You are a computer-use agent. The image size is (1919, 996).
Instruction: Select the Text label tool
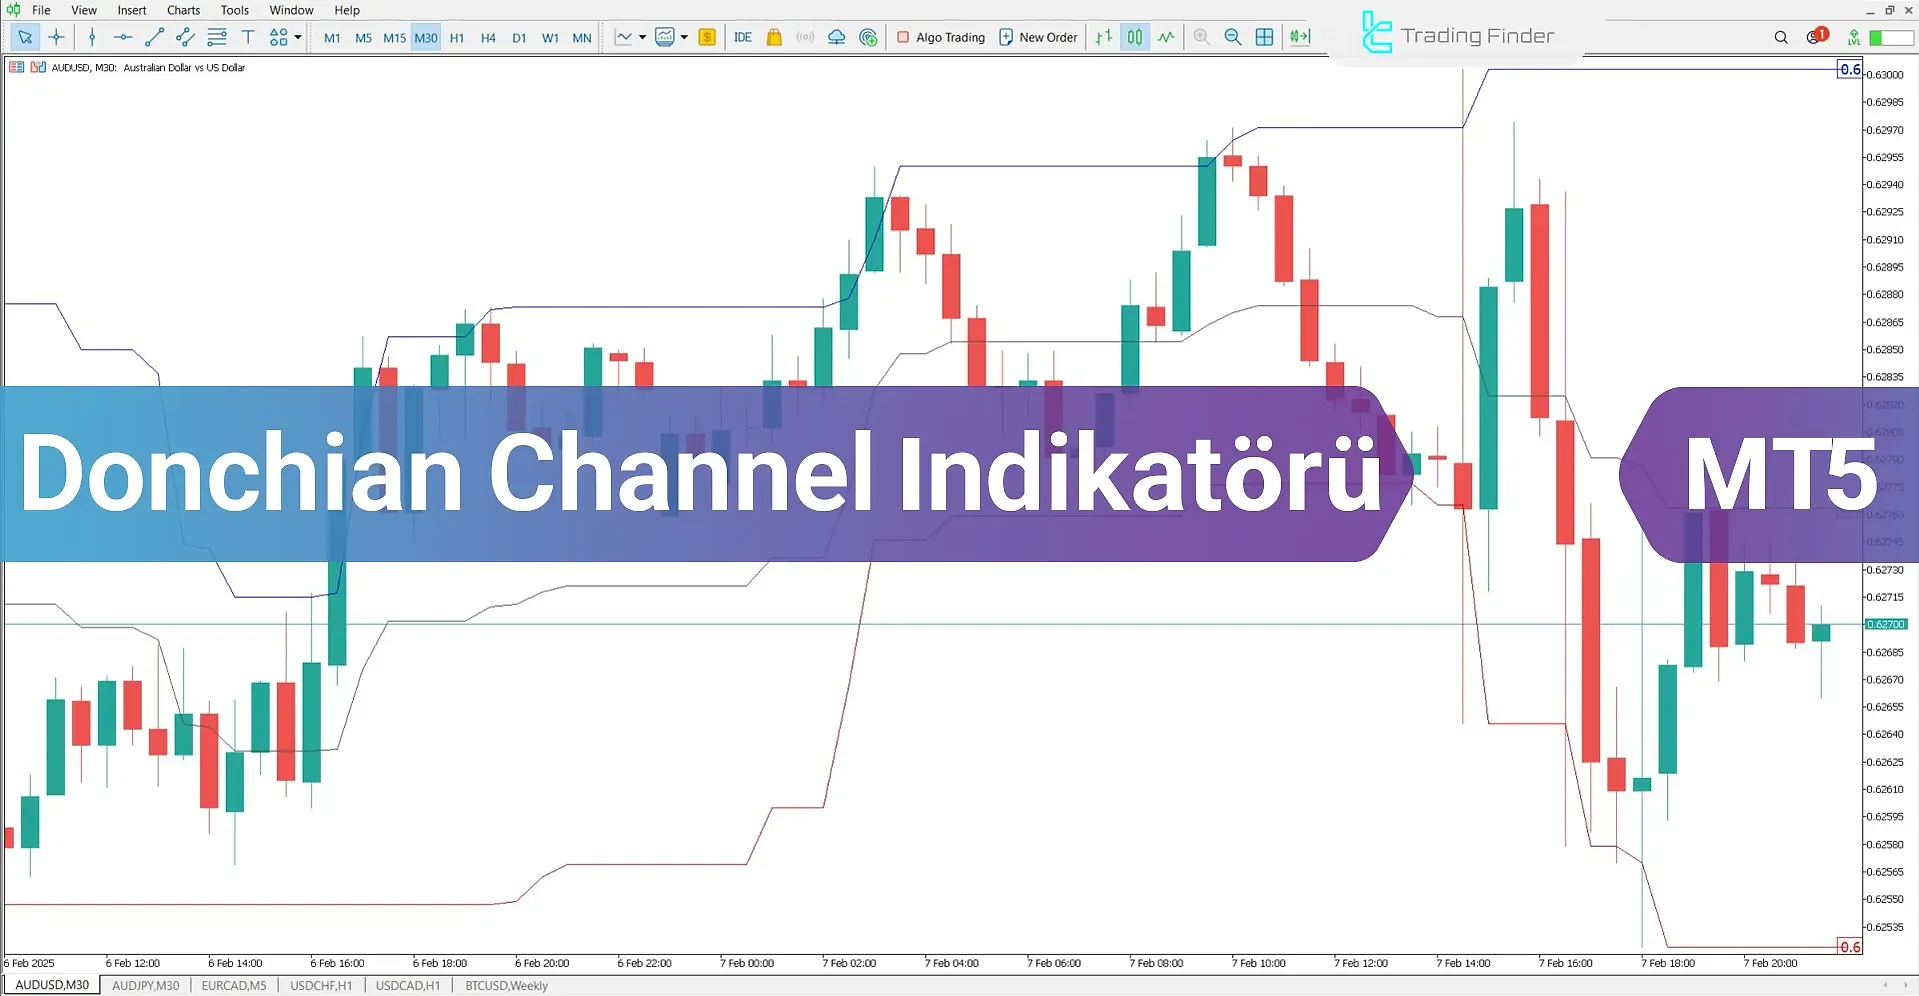point(248,37)
